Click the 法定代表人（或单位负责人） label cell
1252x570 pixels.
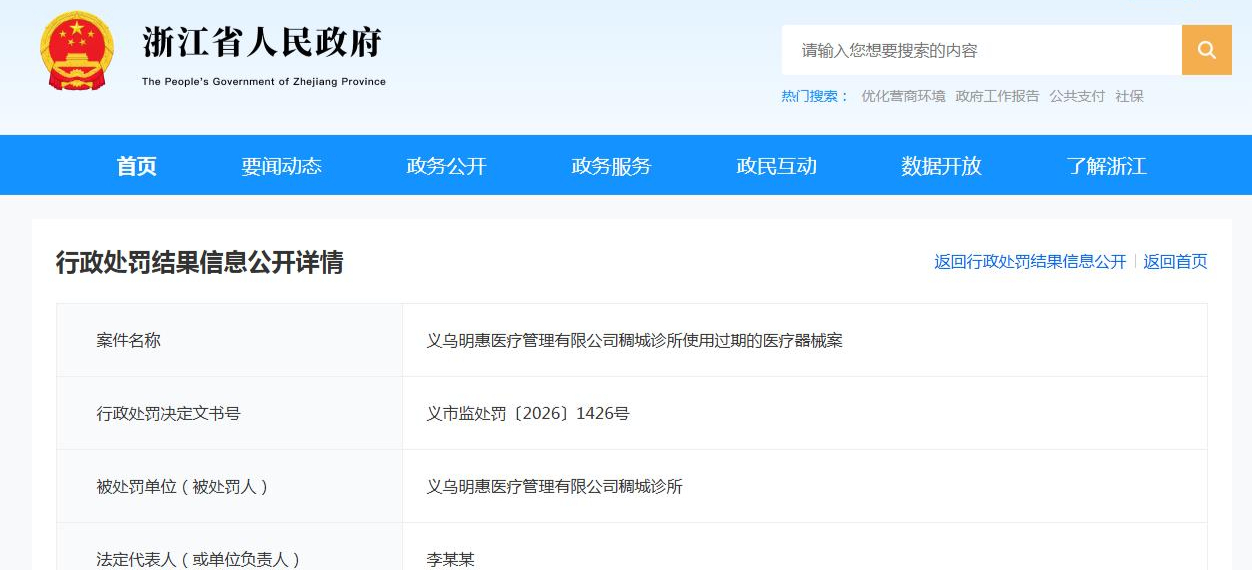tap(229, 546)
